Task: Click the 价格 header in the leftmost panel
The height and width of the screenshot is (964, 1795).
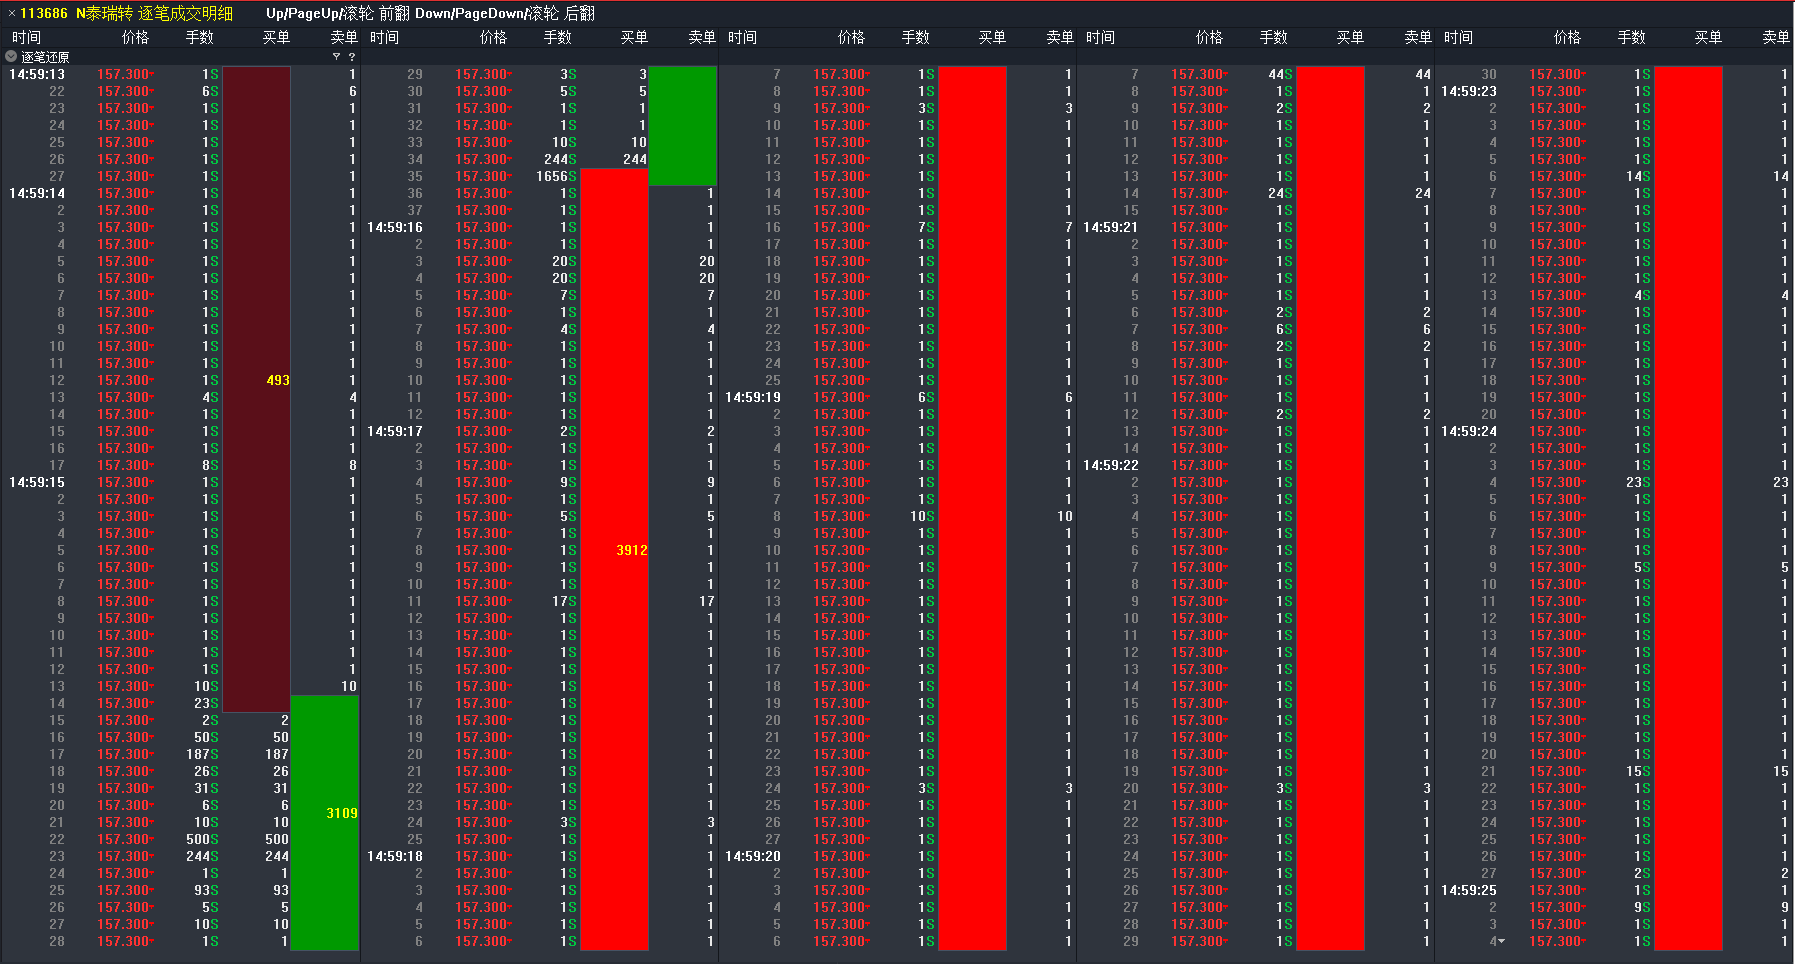Action: point(135,37)
